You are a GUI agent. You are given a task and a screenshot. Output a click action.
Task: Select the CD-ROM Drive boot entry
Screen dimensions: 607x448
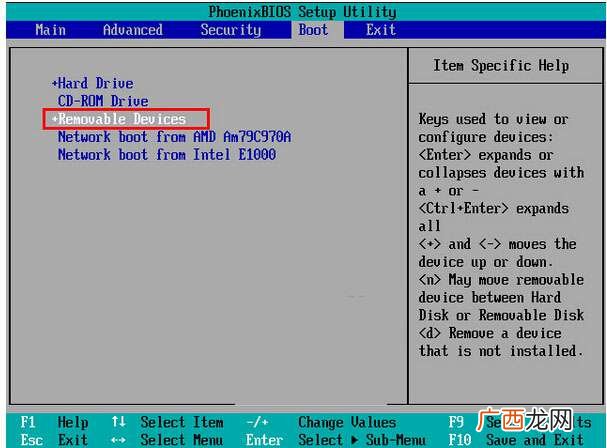tap(103, 101)
